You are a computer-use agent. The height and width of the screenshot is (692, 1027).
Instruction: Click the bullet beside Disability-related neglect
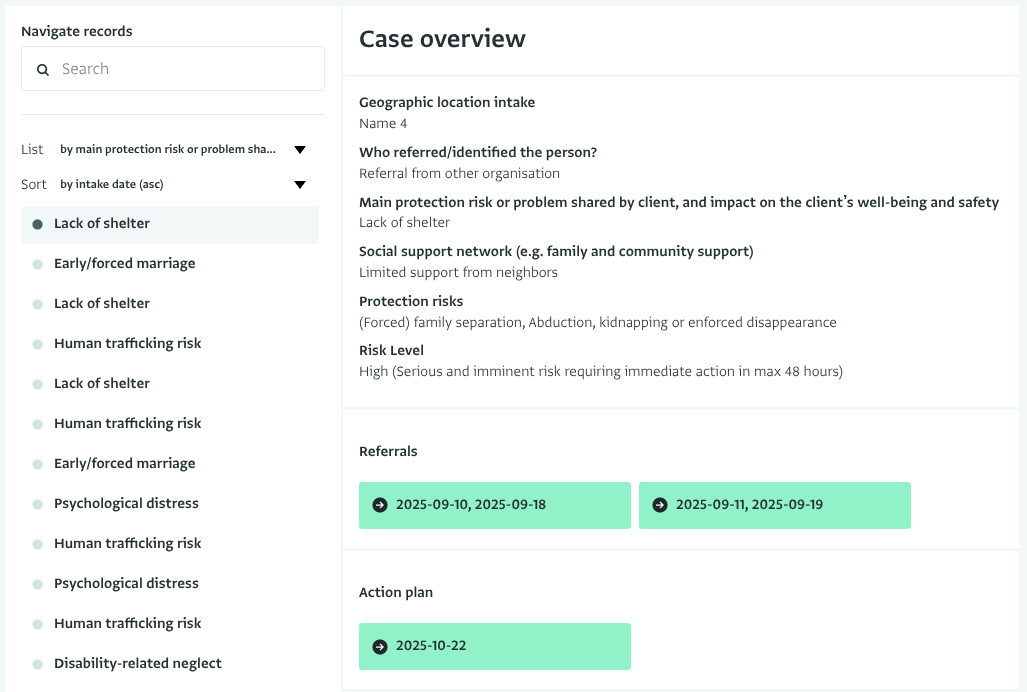(37, 664)
